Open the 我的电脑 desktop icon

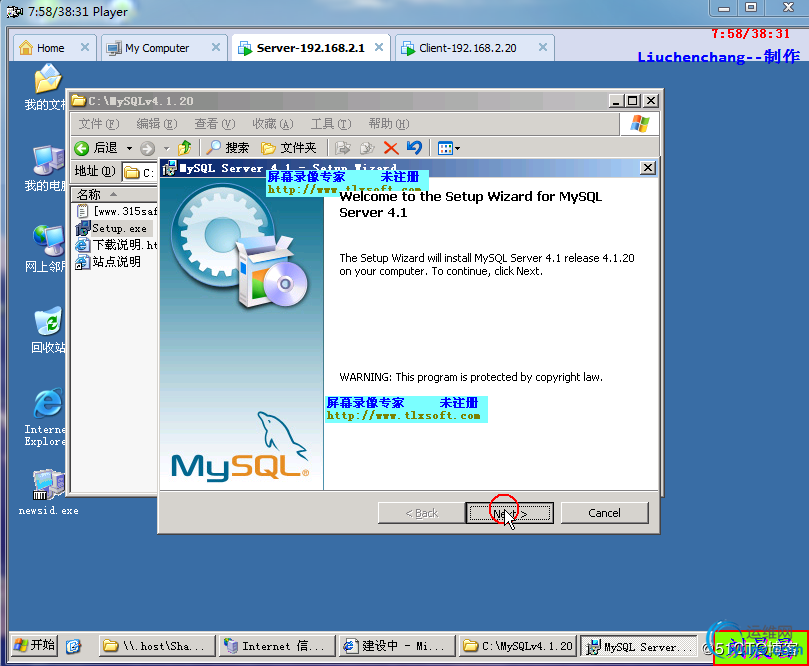point(47,168)
